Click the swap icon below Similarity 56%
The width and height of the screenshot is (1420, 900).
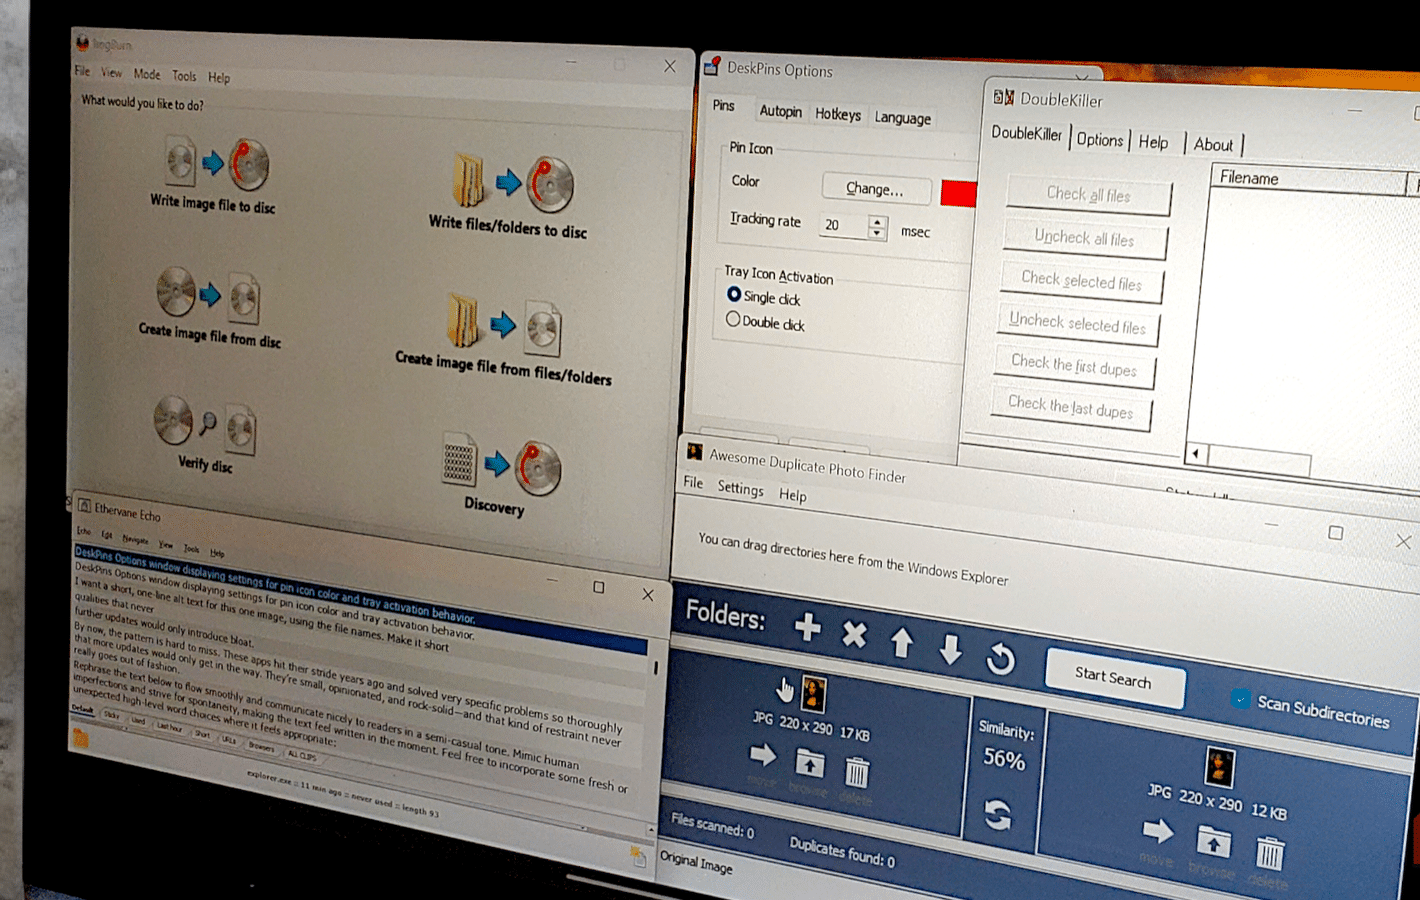pos(997,815)
